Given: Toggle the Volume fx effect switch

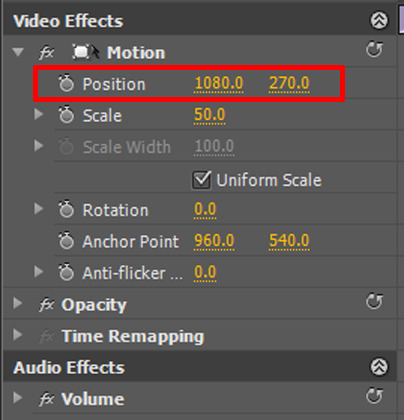Looking at the screenshot, I should point(47,399).
